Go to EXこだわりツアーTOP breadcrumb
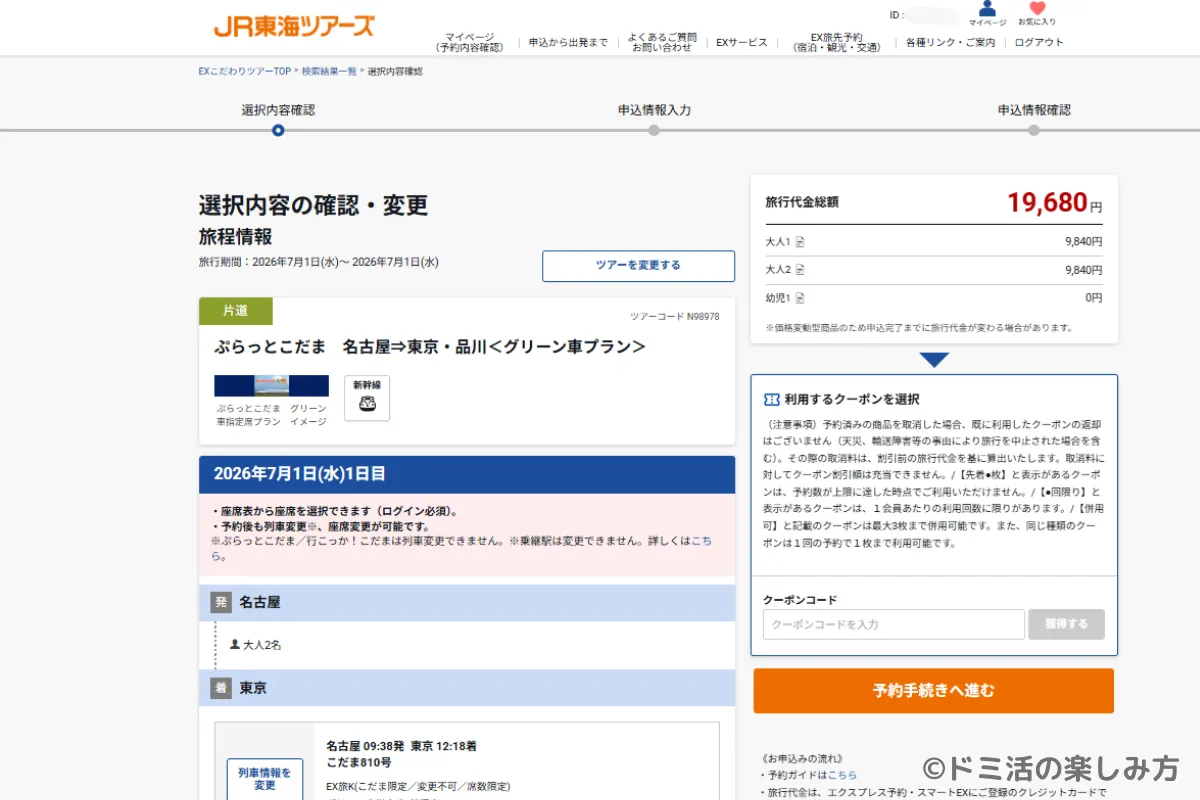Image resolution: width=1200 pixels, height=800 pixels. [x=245, y=72]
